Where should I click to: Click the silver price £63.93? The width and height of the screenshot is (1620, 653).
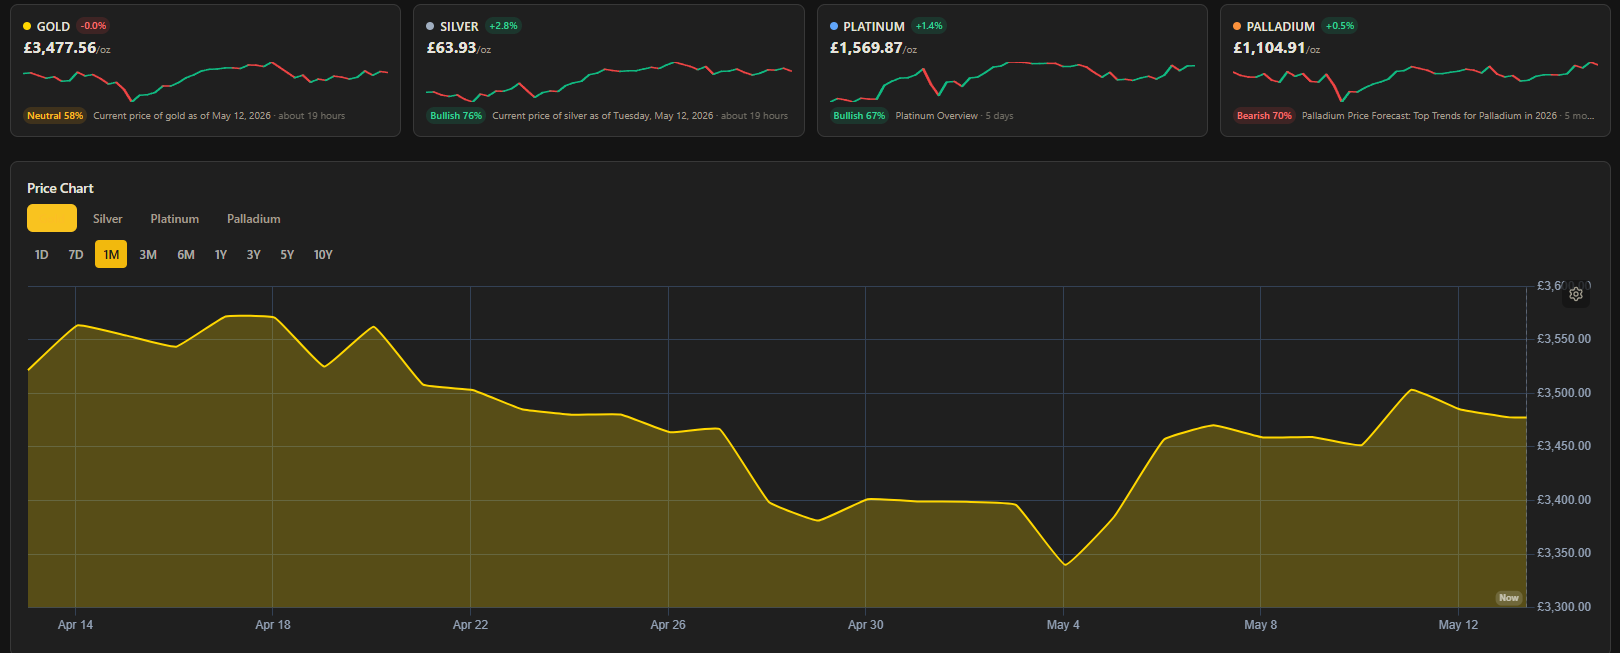[452, 48]
